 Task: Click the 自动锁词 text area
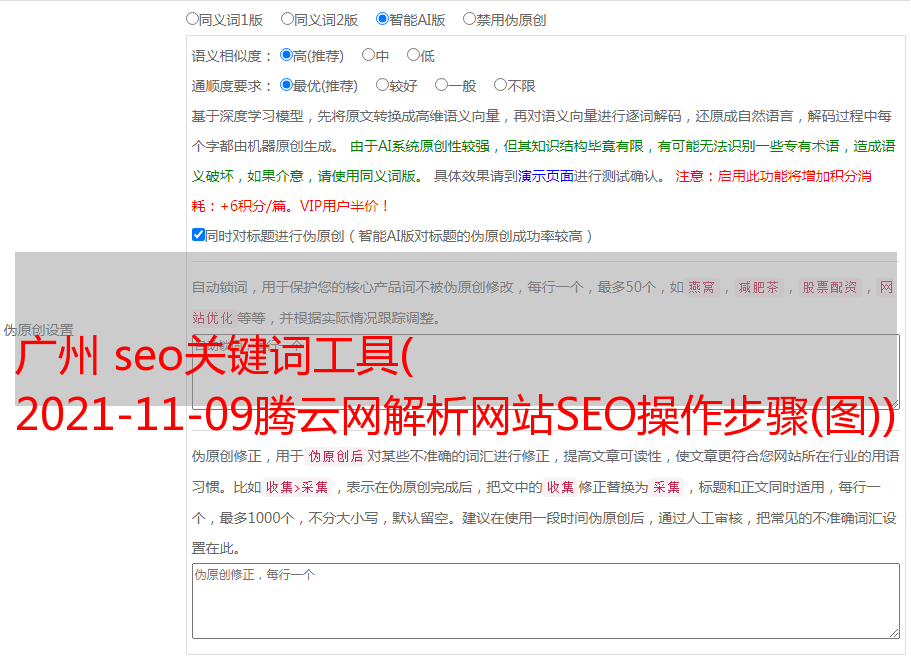[x=546, y=372]
